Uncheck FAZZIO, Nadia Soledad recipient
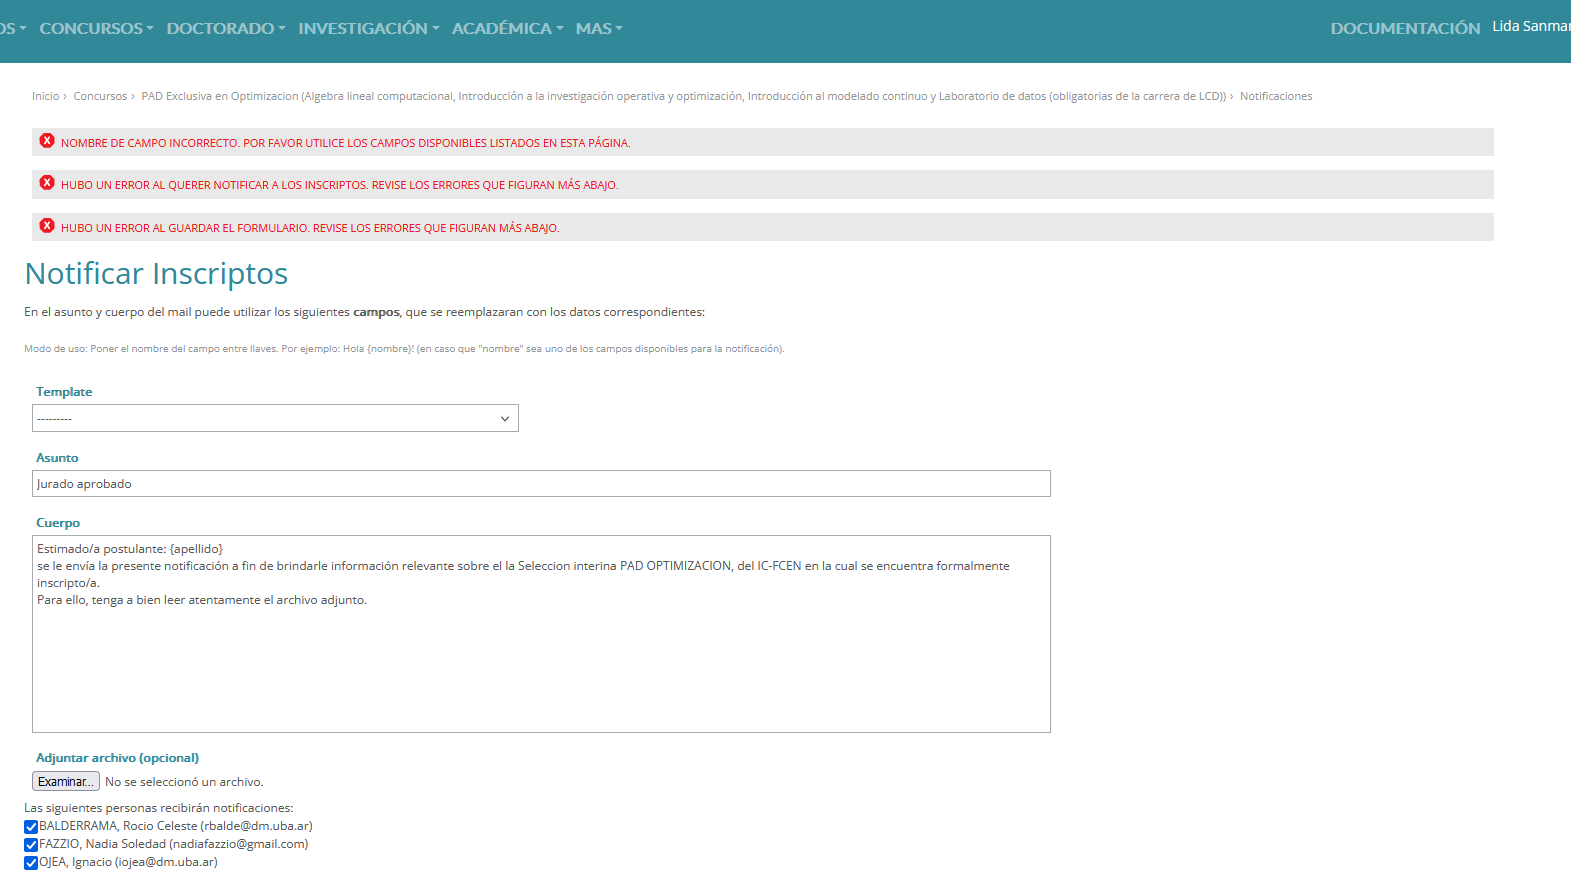The image size is (1571, 893). 31,845
